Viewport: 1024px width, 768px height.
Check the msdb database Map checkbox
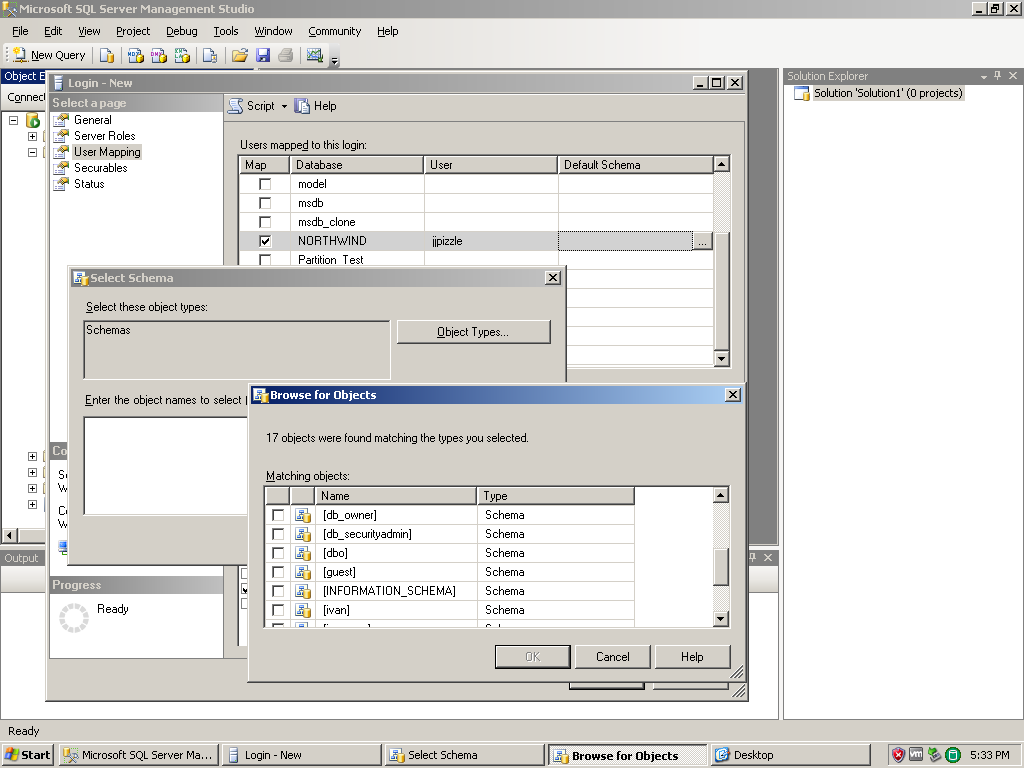[264, 203]
